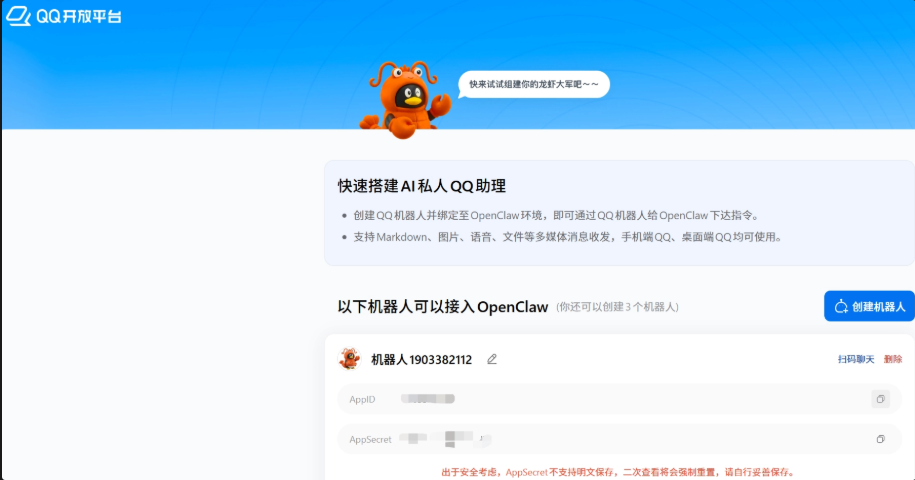Image resolution: width=915 pixels, height=480 pixels.
Task: Click the robot name 机器人 1903382112
Action: coord(421,359)
